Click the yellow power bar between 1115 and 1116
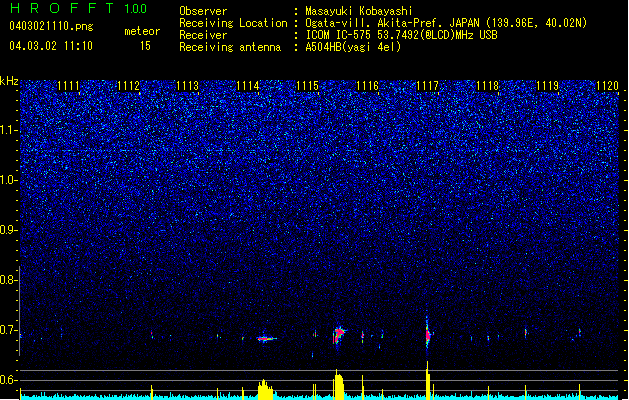Screen dimensions: 629x400 tap(339, 385)
